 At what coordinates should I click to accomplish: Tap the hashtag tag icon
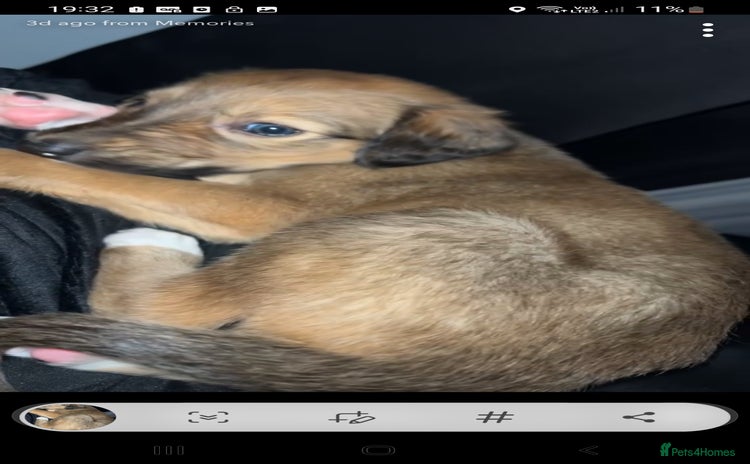click(494, 417)
